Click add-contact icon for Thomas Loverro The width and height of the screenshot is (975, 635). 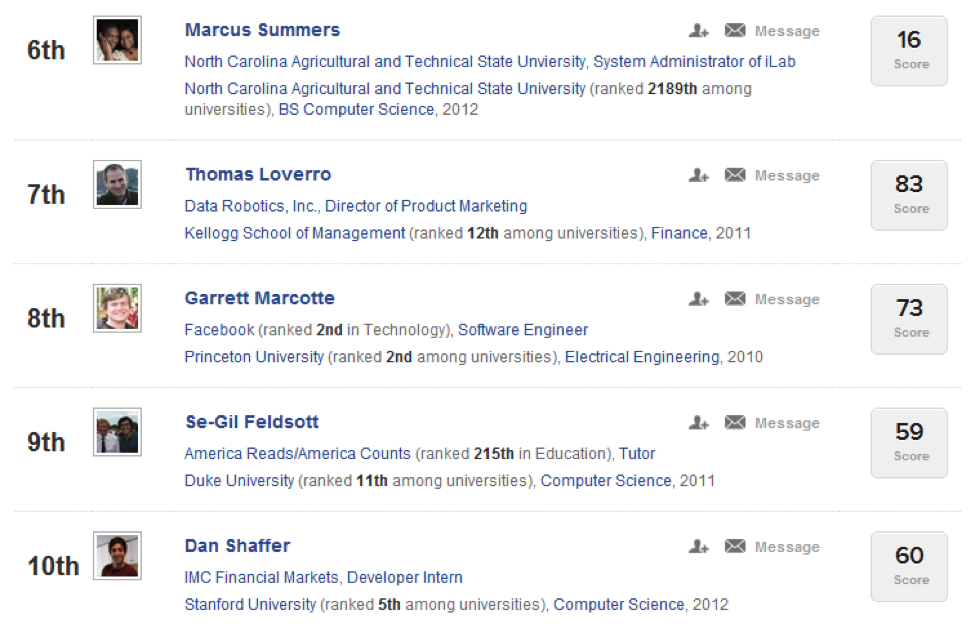699,175
